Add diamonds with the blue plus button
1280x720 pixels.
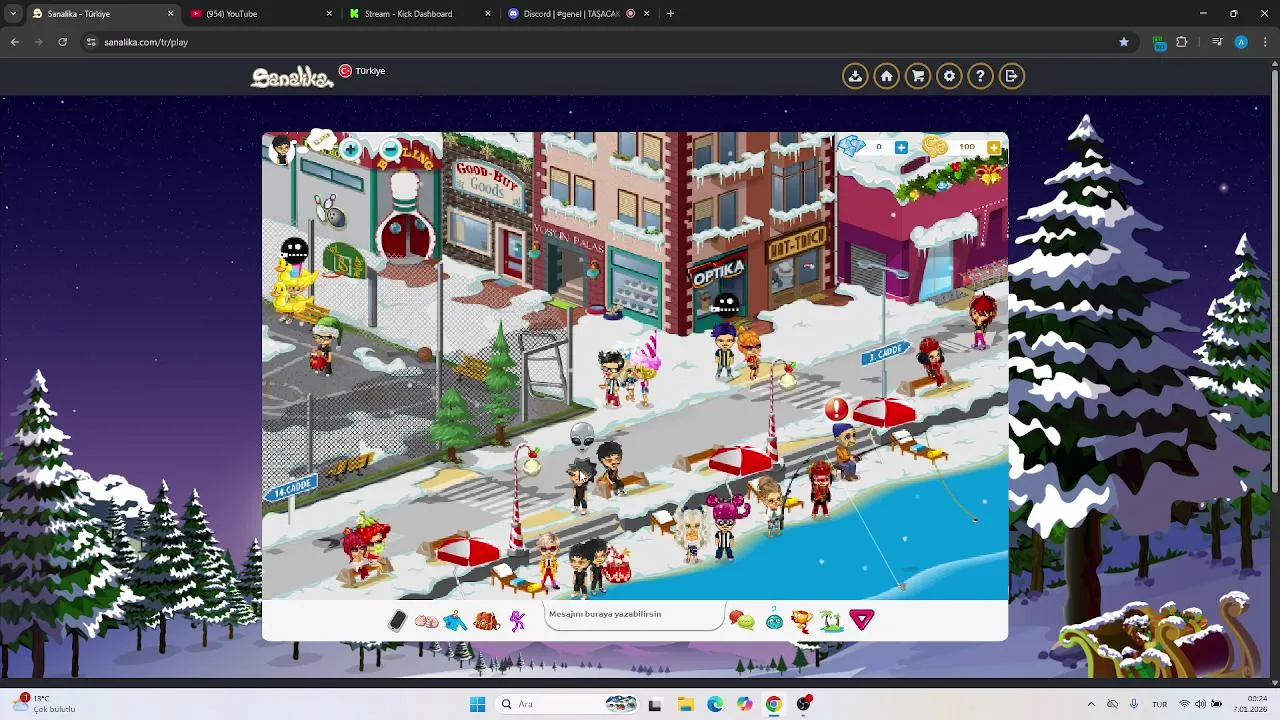(901, 147)
